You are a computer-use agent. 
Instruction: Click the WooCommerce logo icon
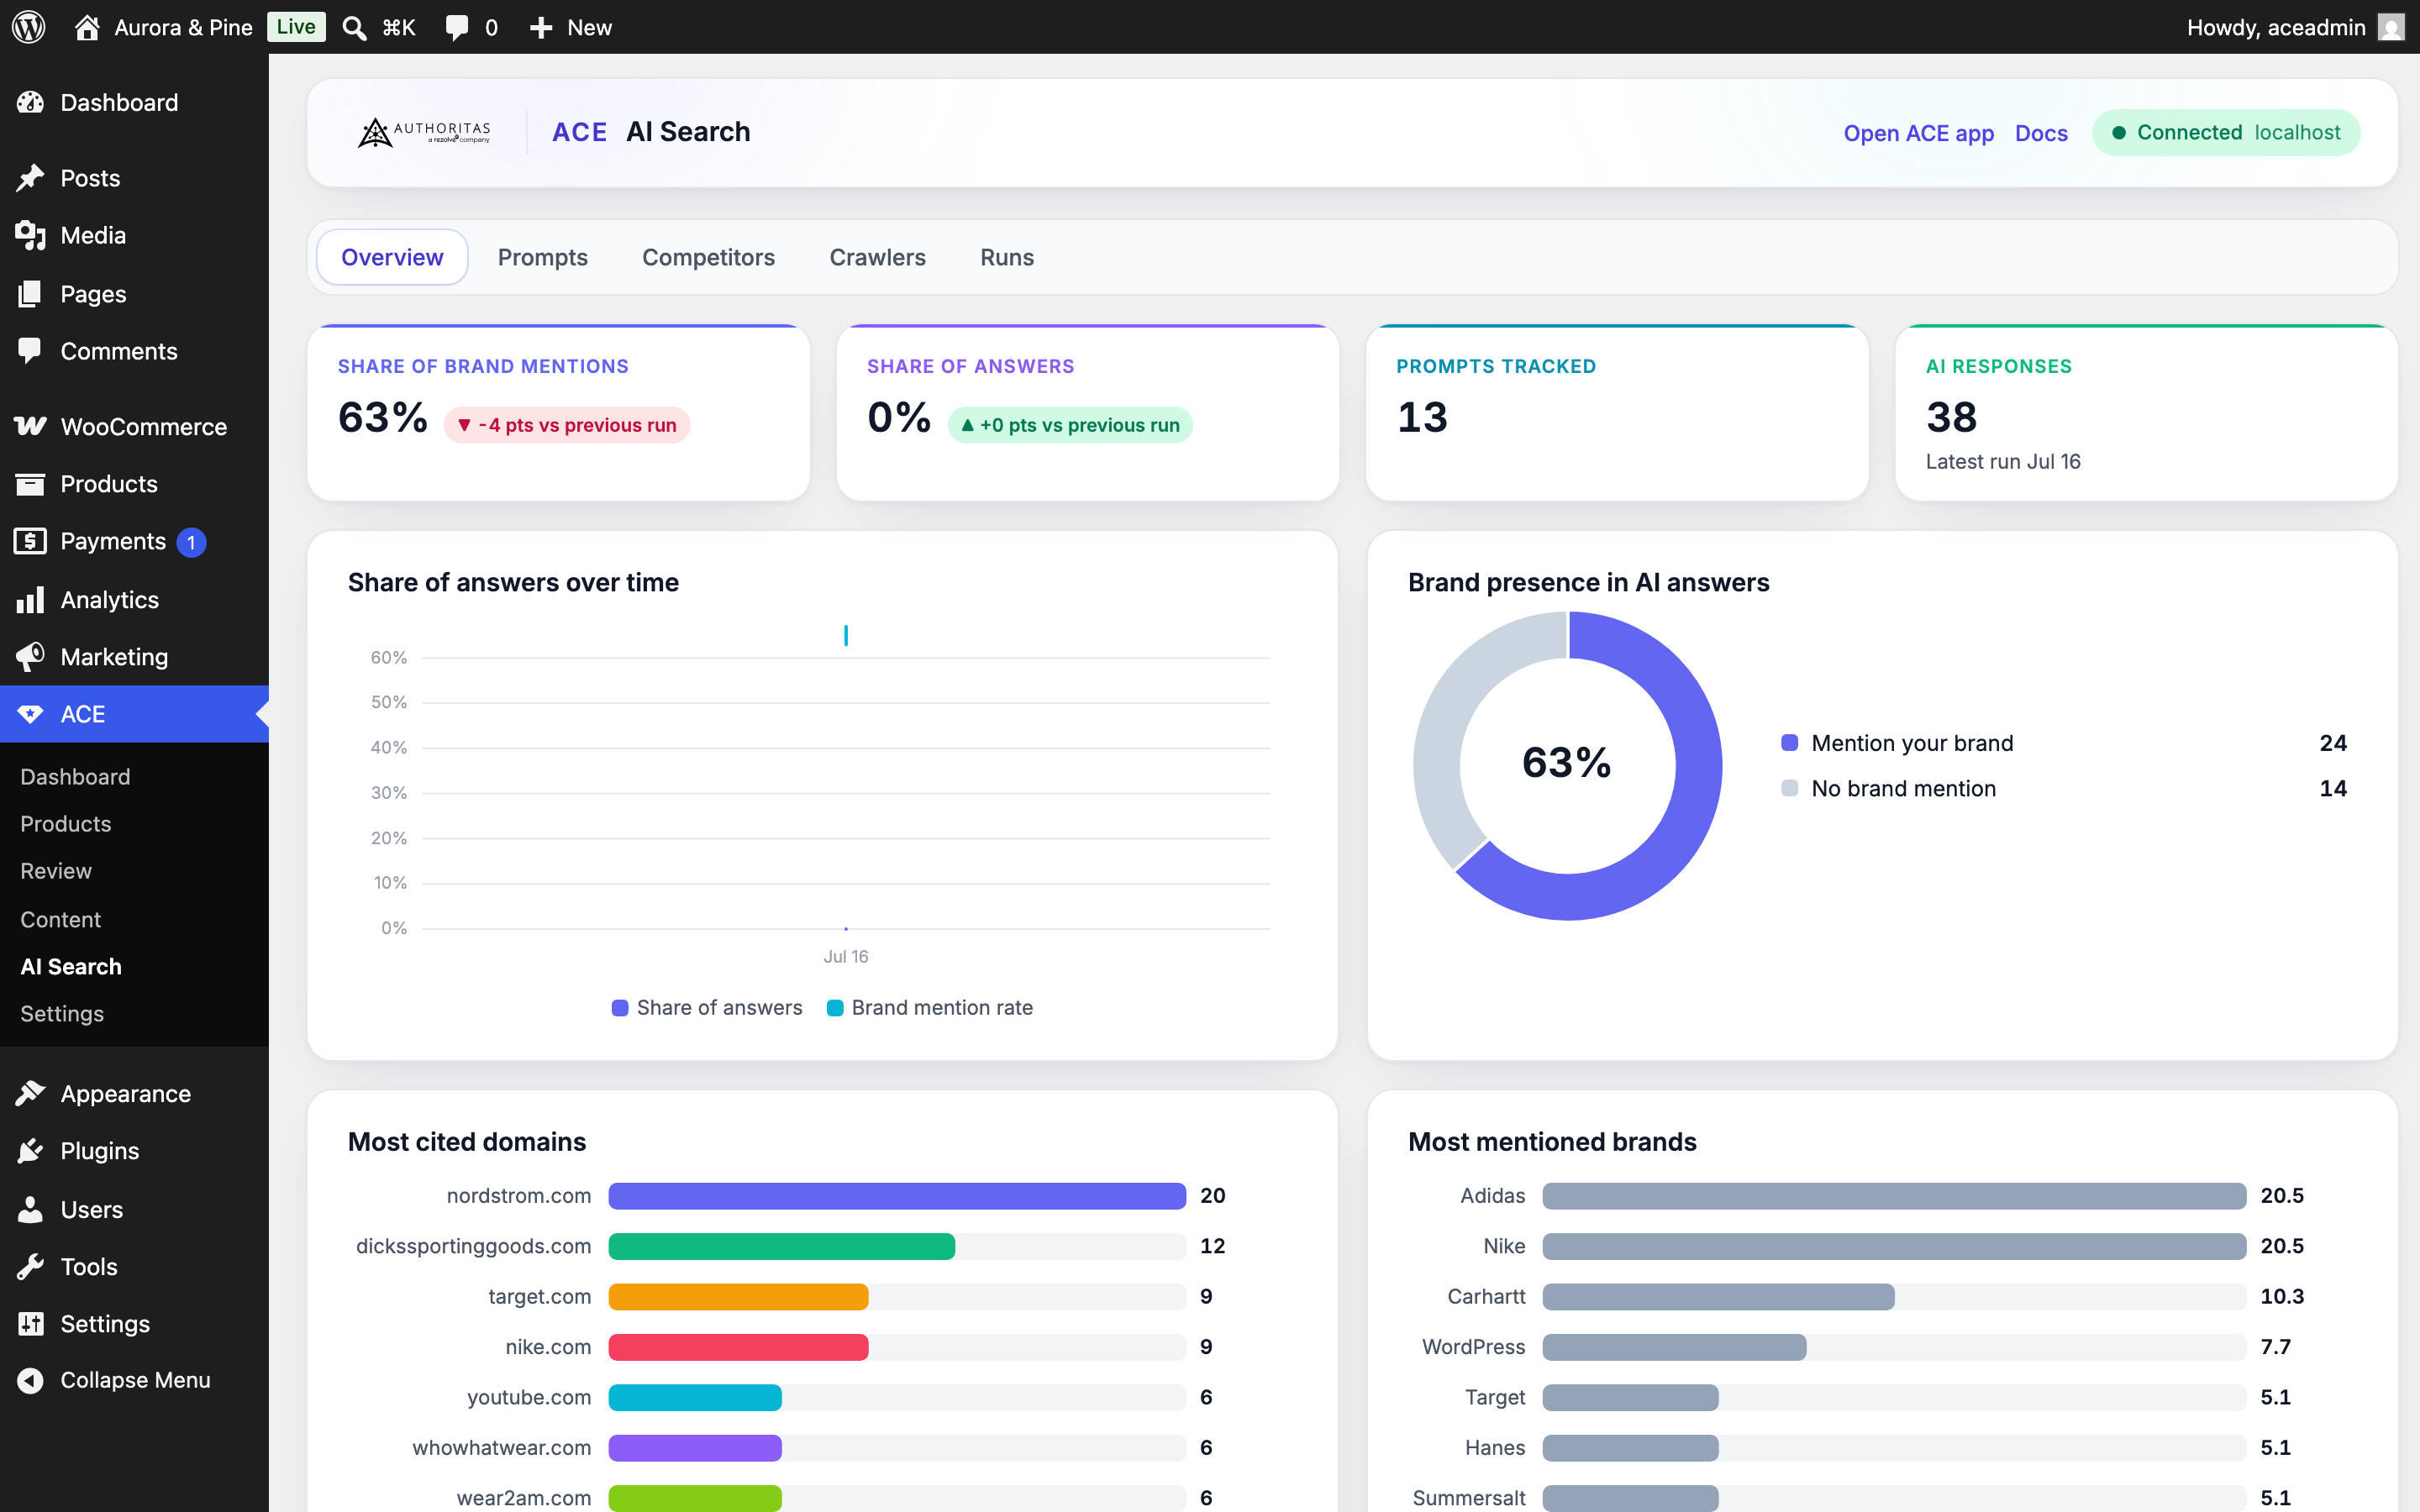30,426
